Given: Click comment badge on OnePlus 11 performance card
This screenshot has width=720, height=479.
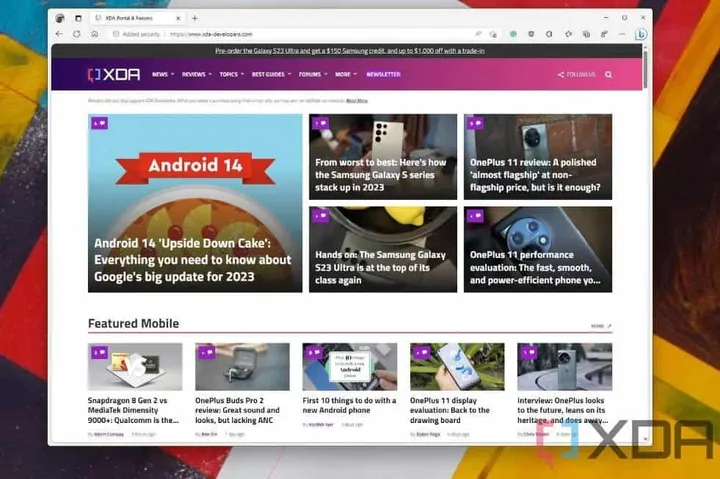Looking at the screenshot, I should [x=475, y=215].
